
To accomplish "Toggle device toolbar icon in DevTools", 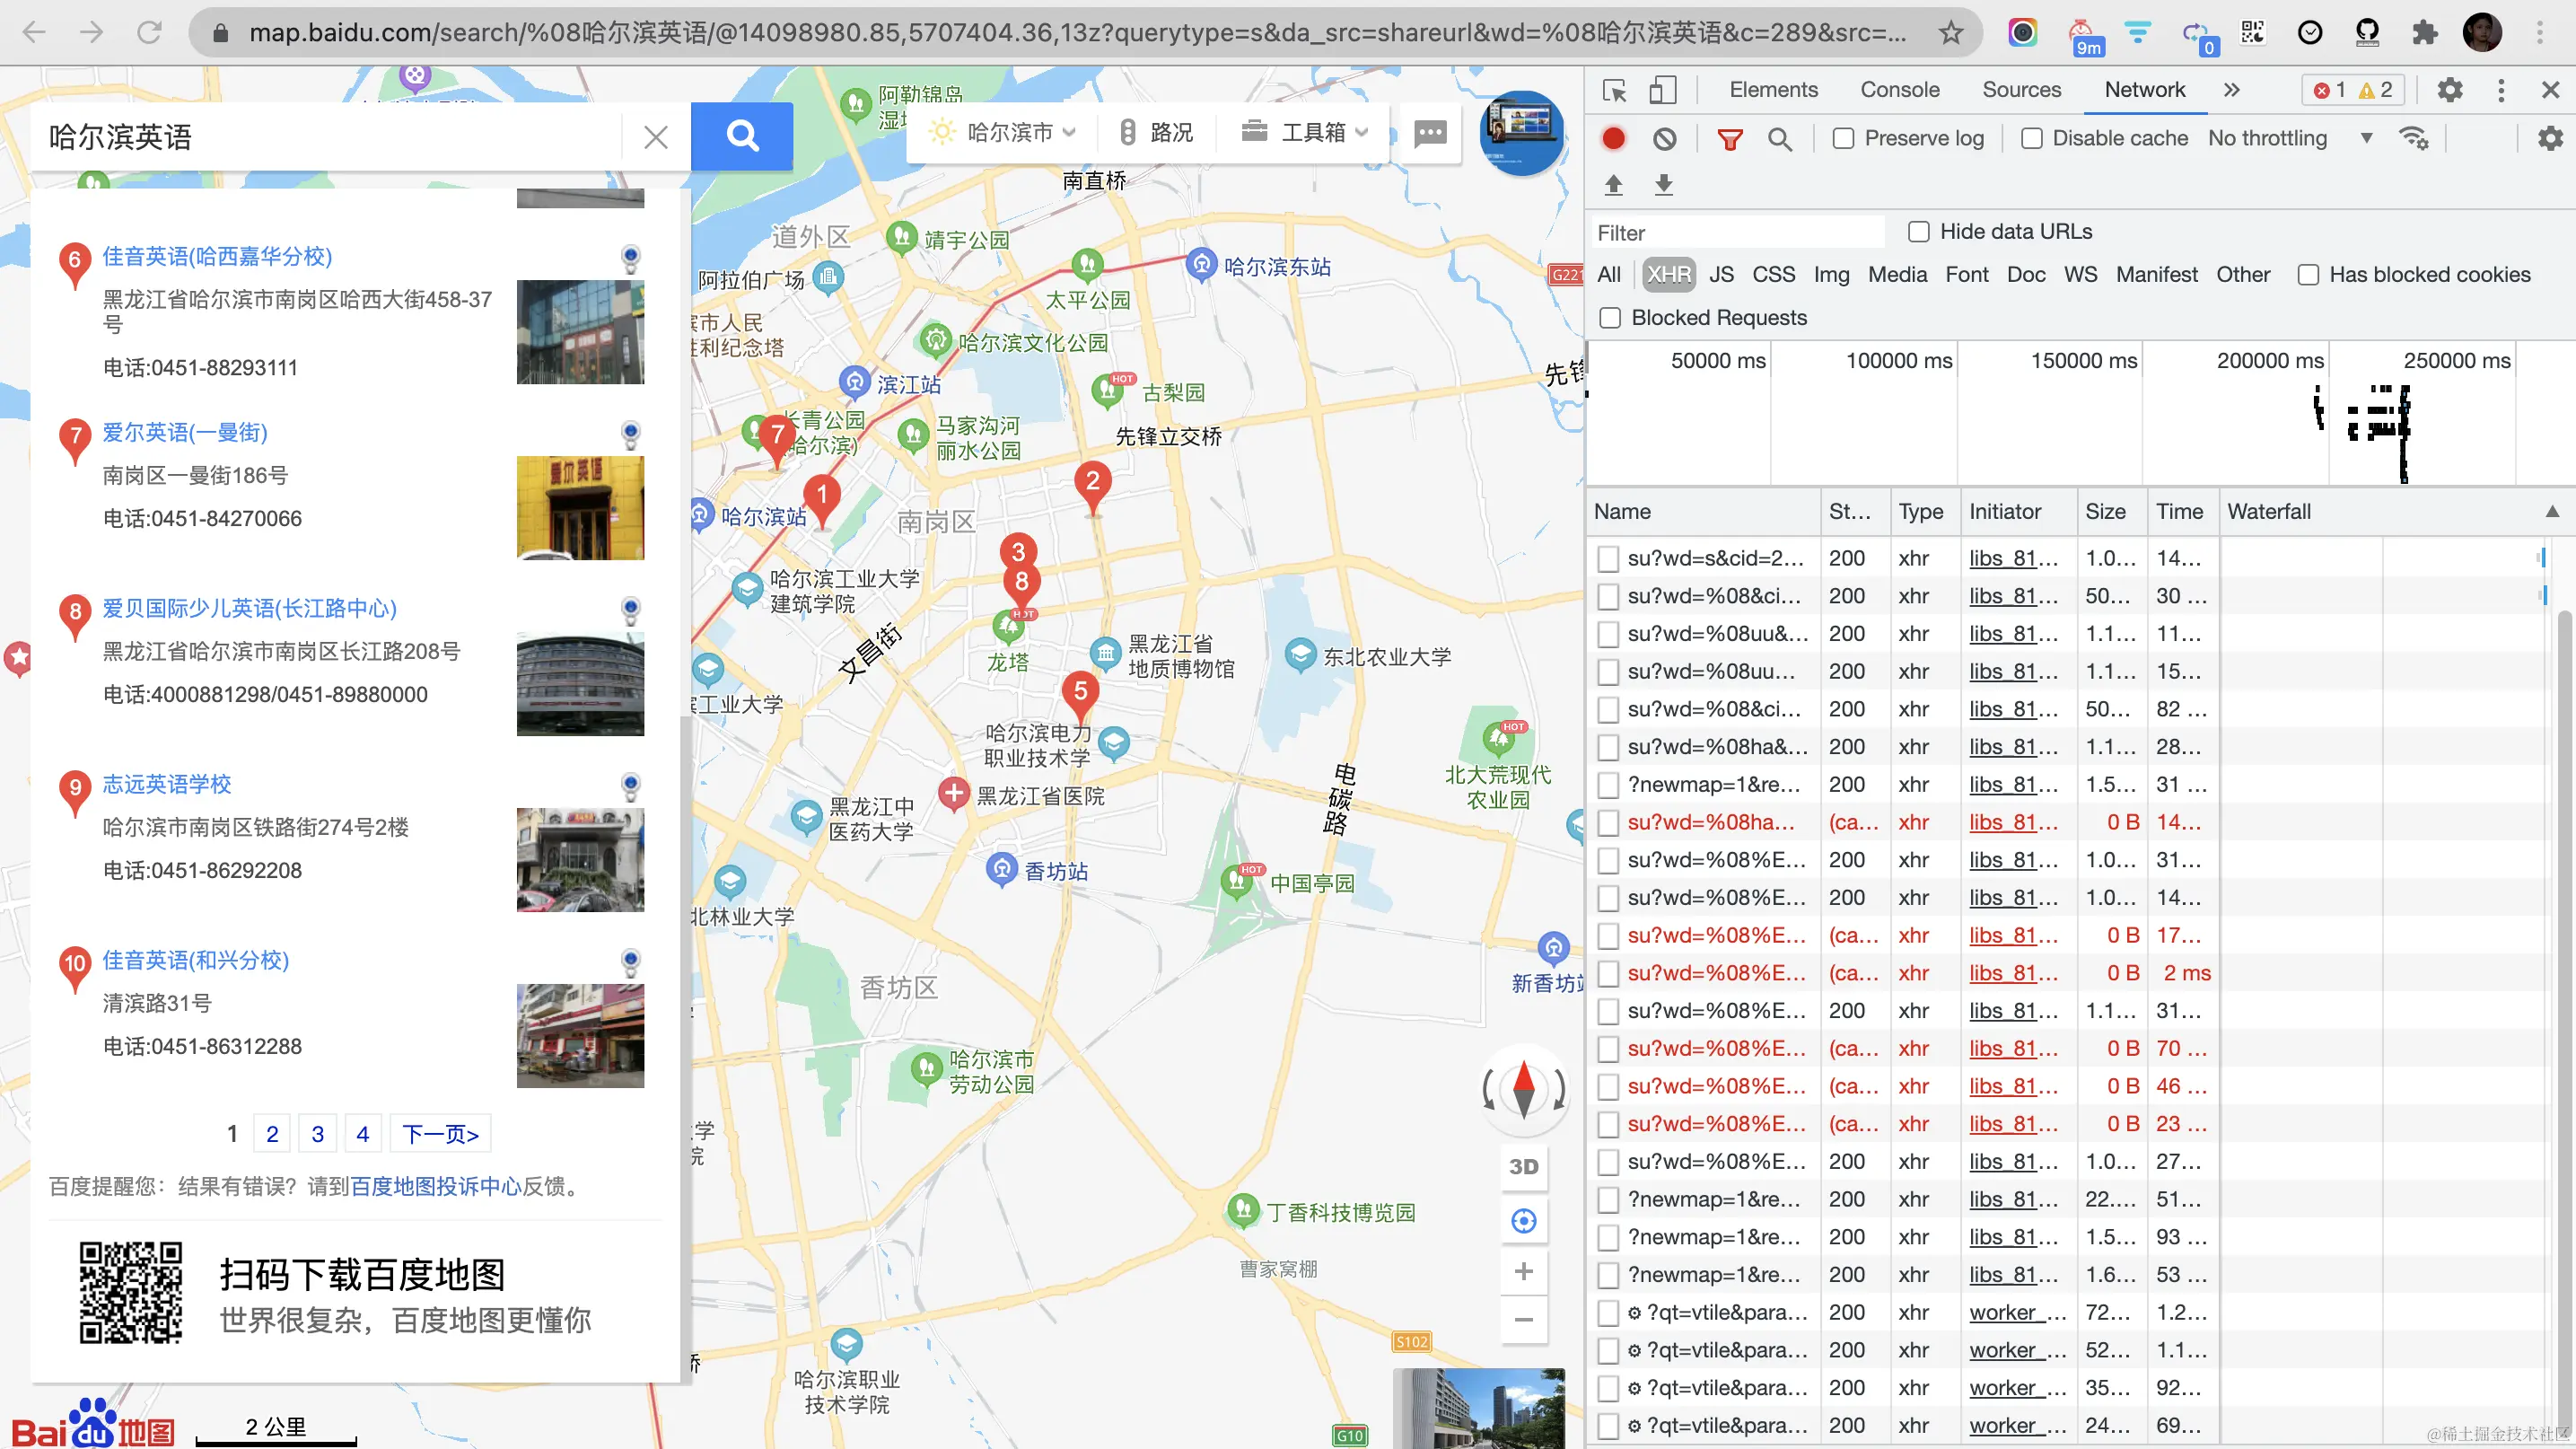I will (x=1662, y=90).
